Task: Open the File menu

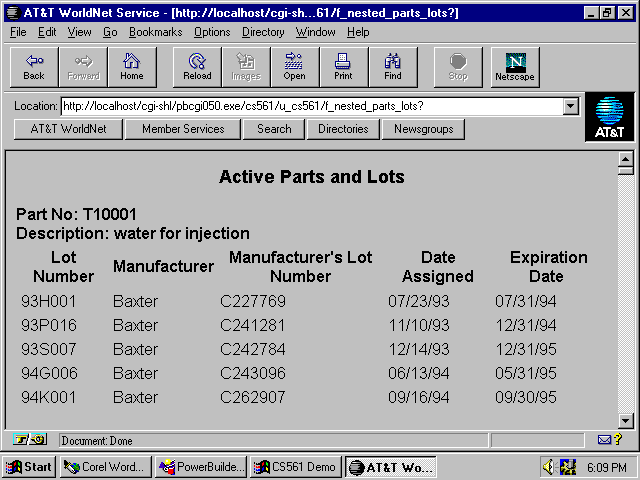Action: pyautogui.click(x=18, y=32)
